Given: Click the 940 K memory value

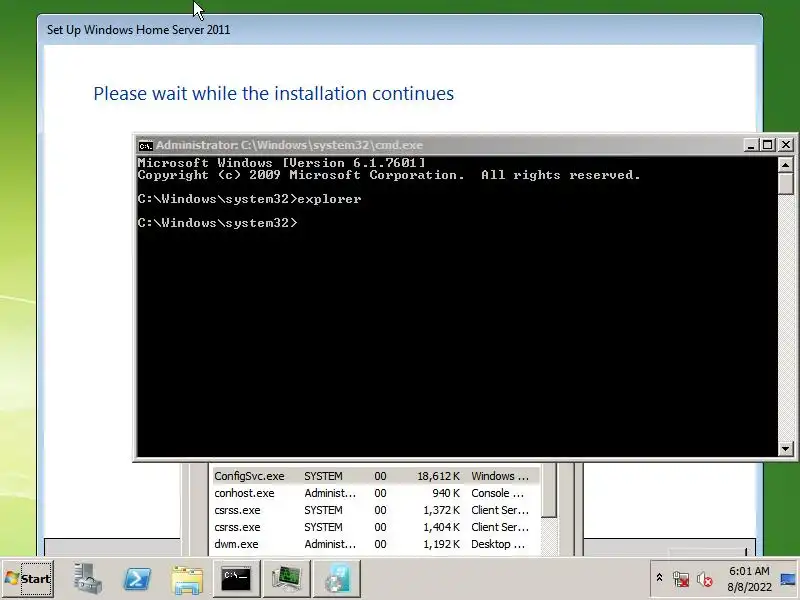Looking at the screenshot, I should (x=445, y=493).
